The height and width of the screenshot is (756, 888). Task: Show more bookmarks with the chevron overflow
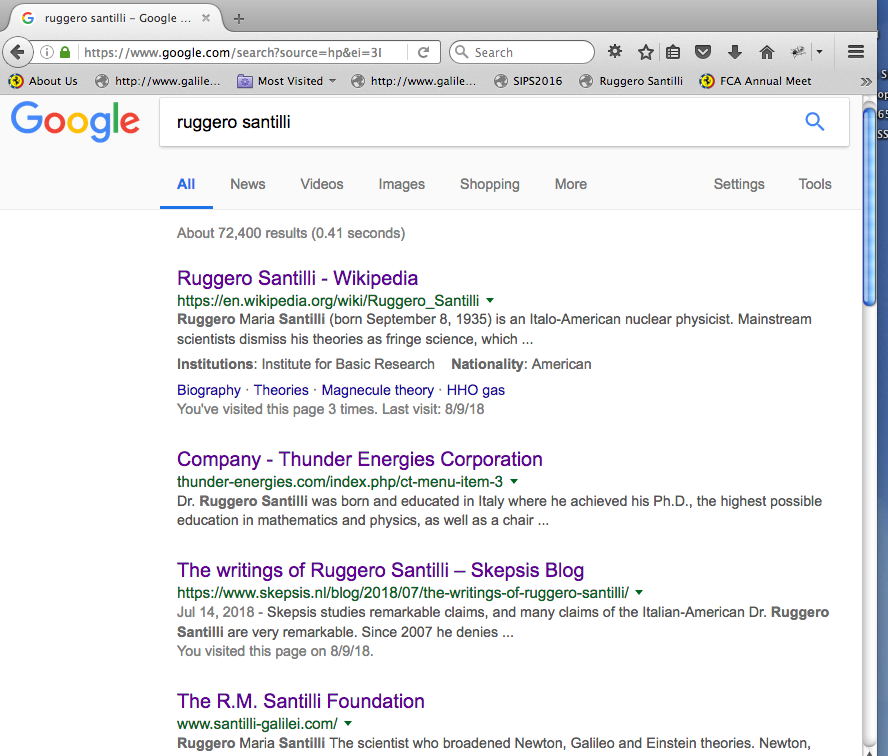click(x=866, y=82)
